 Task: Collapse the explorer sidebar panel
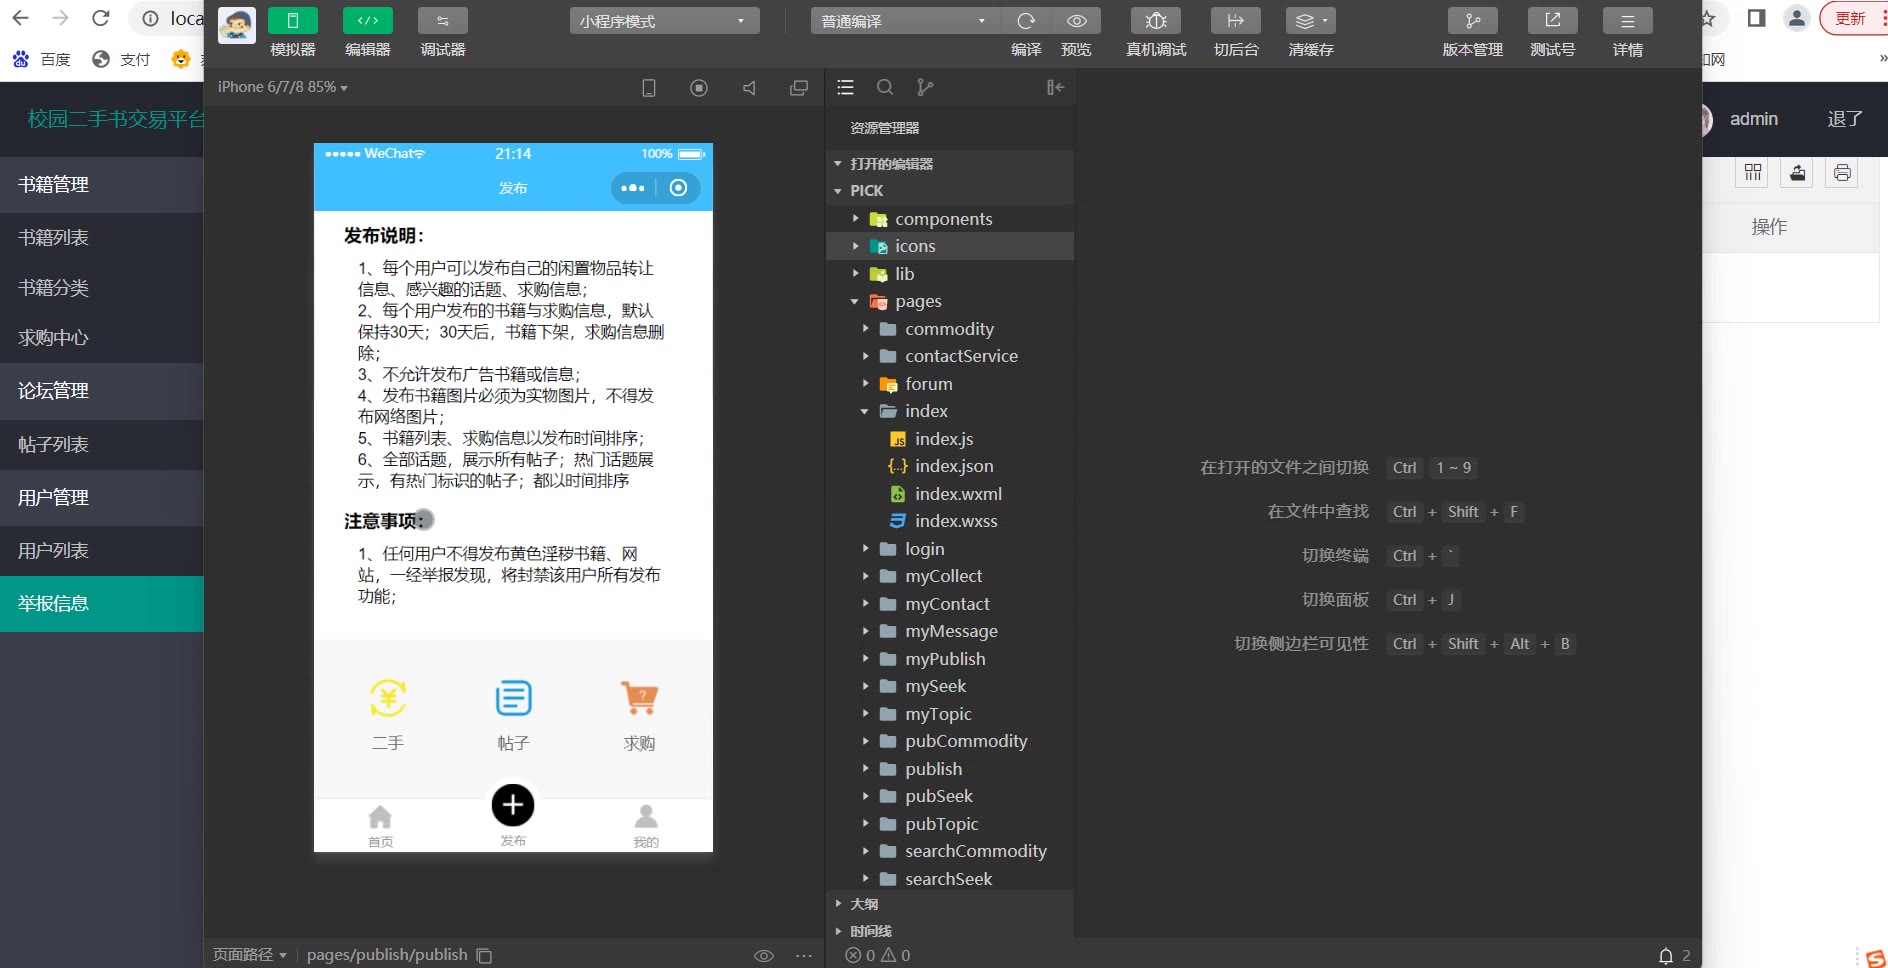pos(1055,88)
